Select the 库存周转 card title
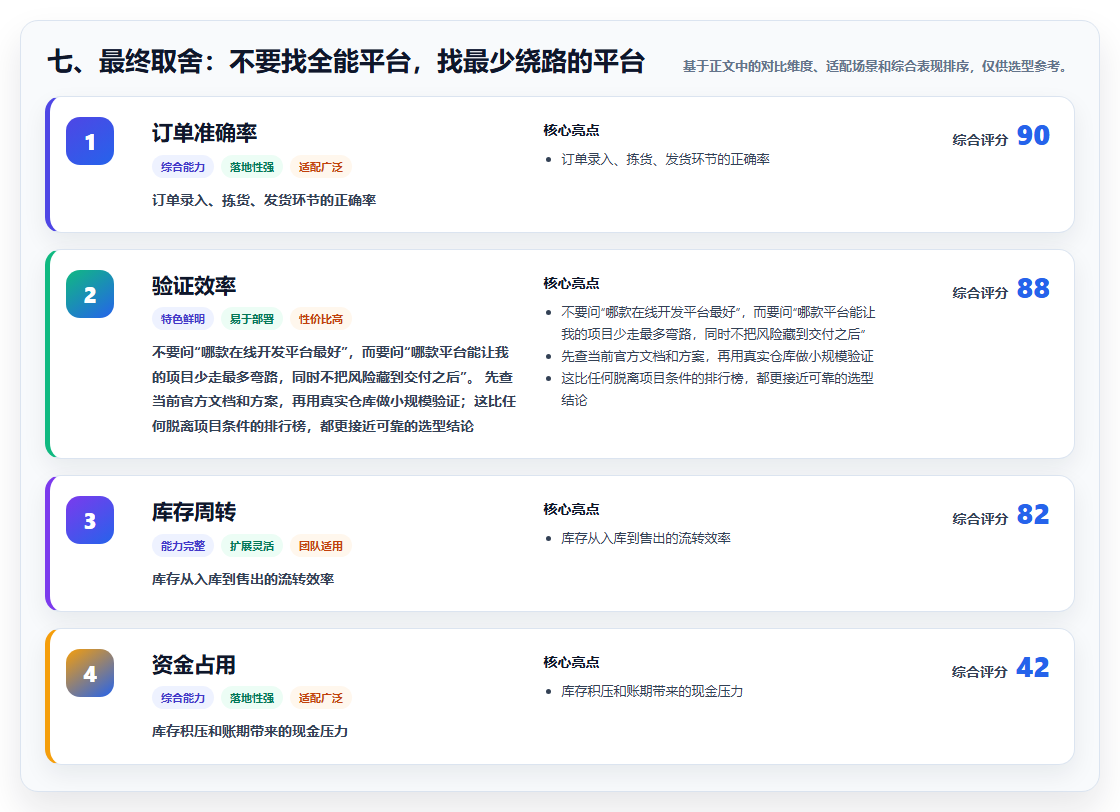Viewport: 1120px width, 812px height. pyautogui.click(x=194, y=512)
